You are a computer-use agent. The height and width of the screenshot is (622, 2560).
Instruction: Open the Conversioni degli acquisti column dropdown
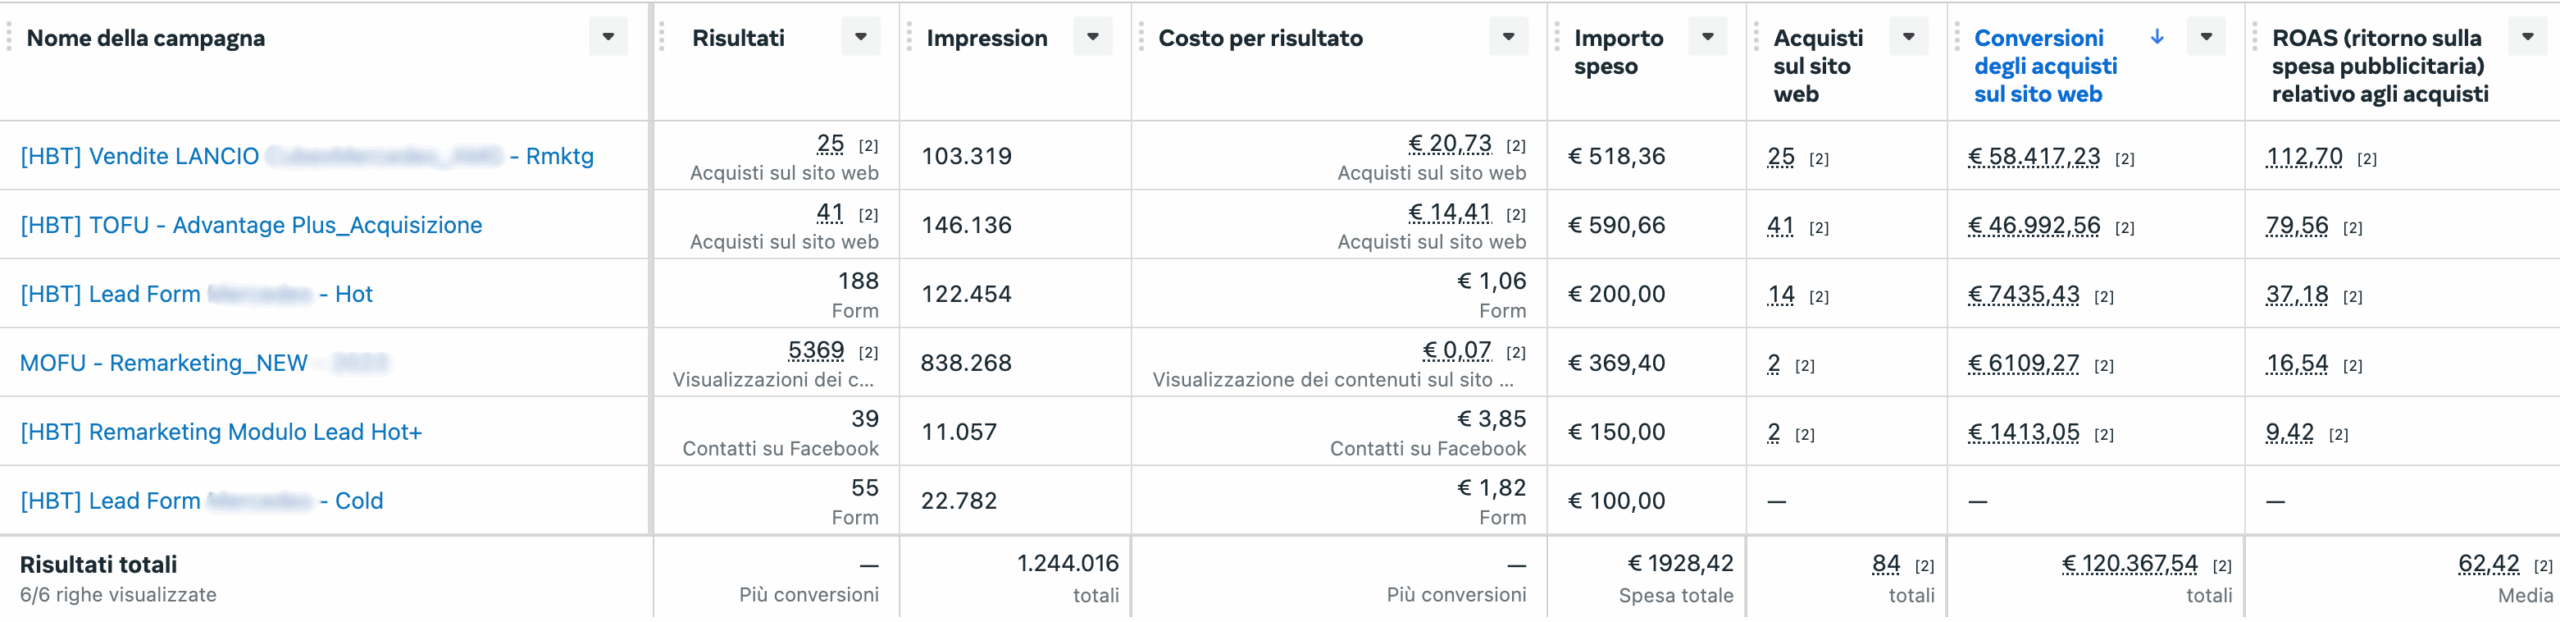[2206, 37]
